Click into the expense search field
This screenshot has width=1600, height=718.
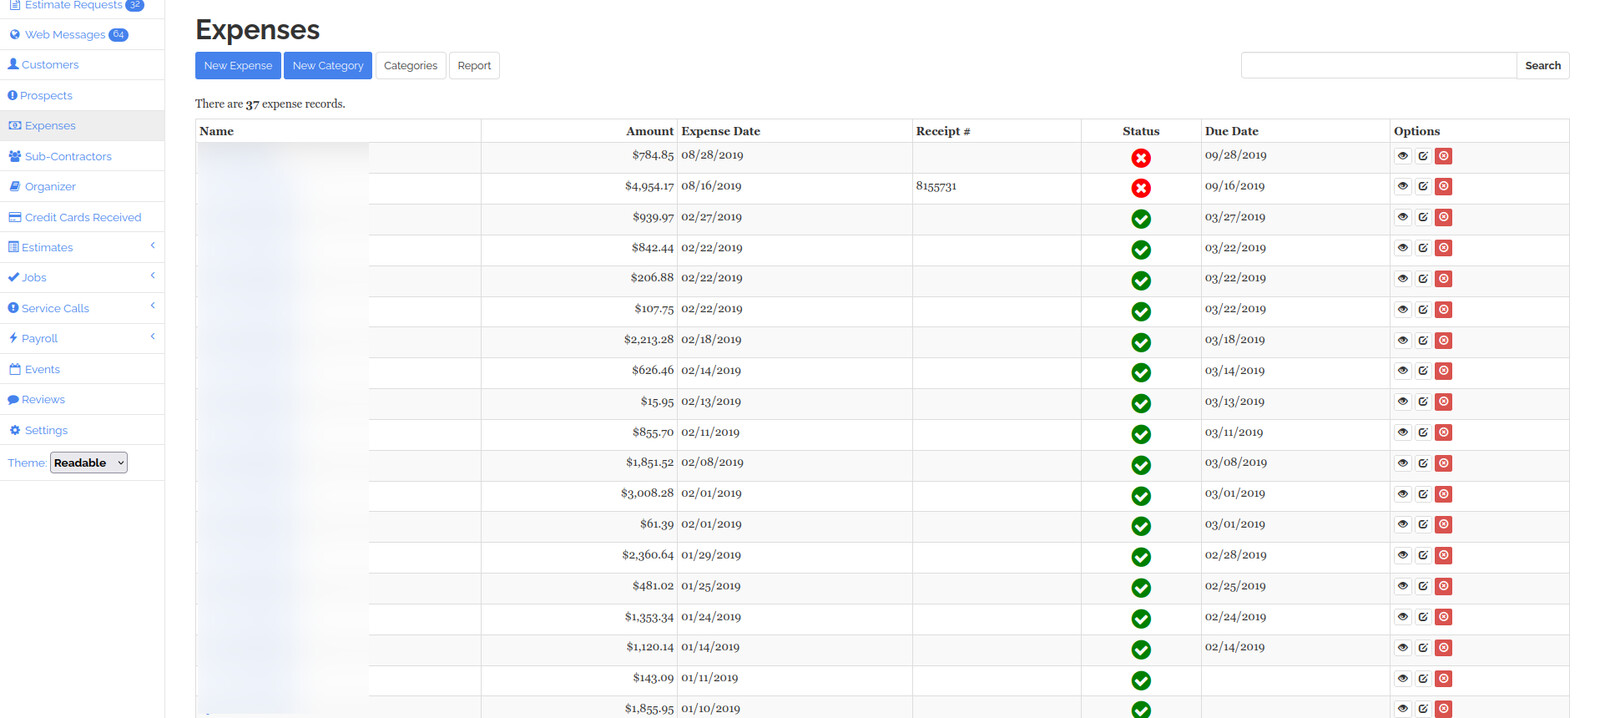1379,66
